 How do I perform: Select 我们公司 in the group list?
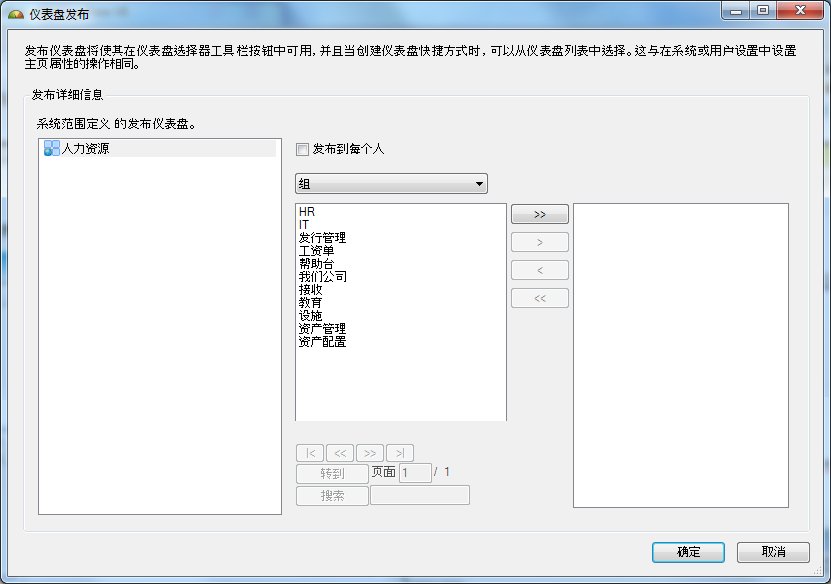(323, 277)
